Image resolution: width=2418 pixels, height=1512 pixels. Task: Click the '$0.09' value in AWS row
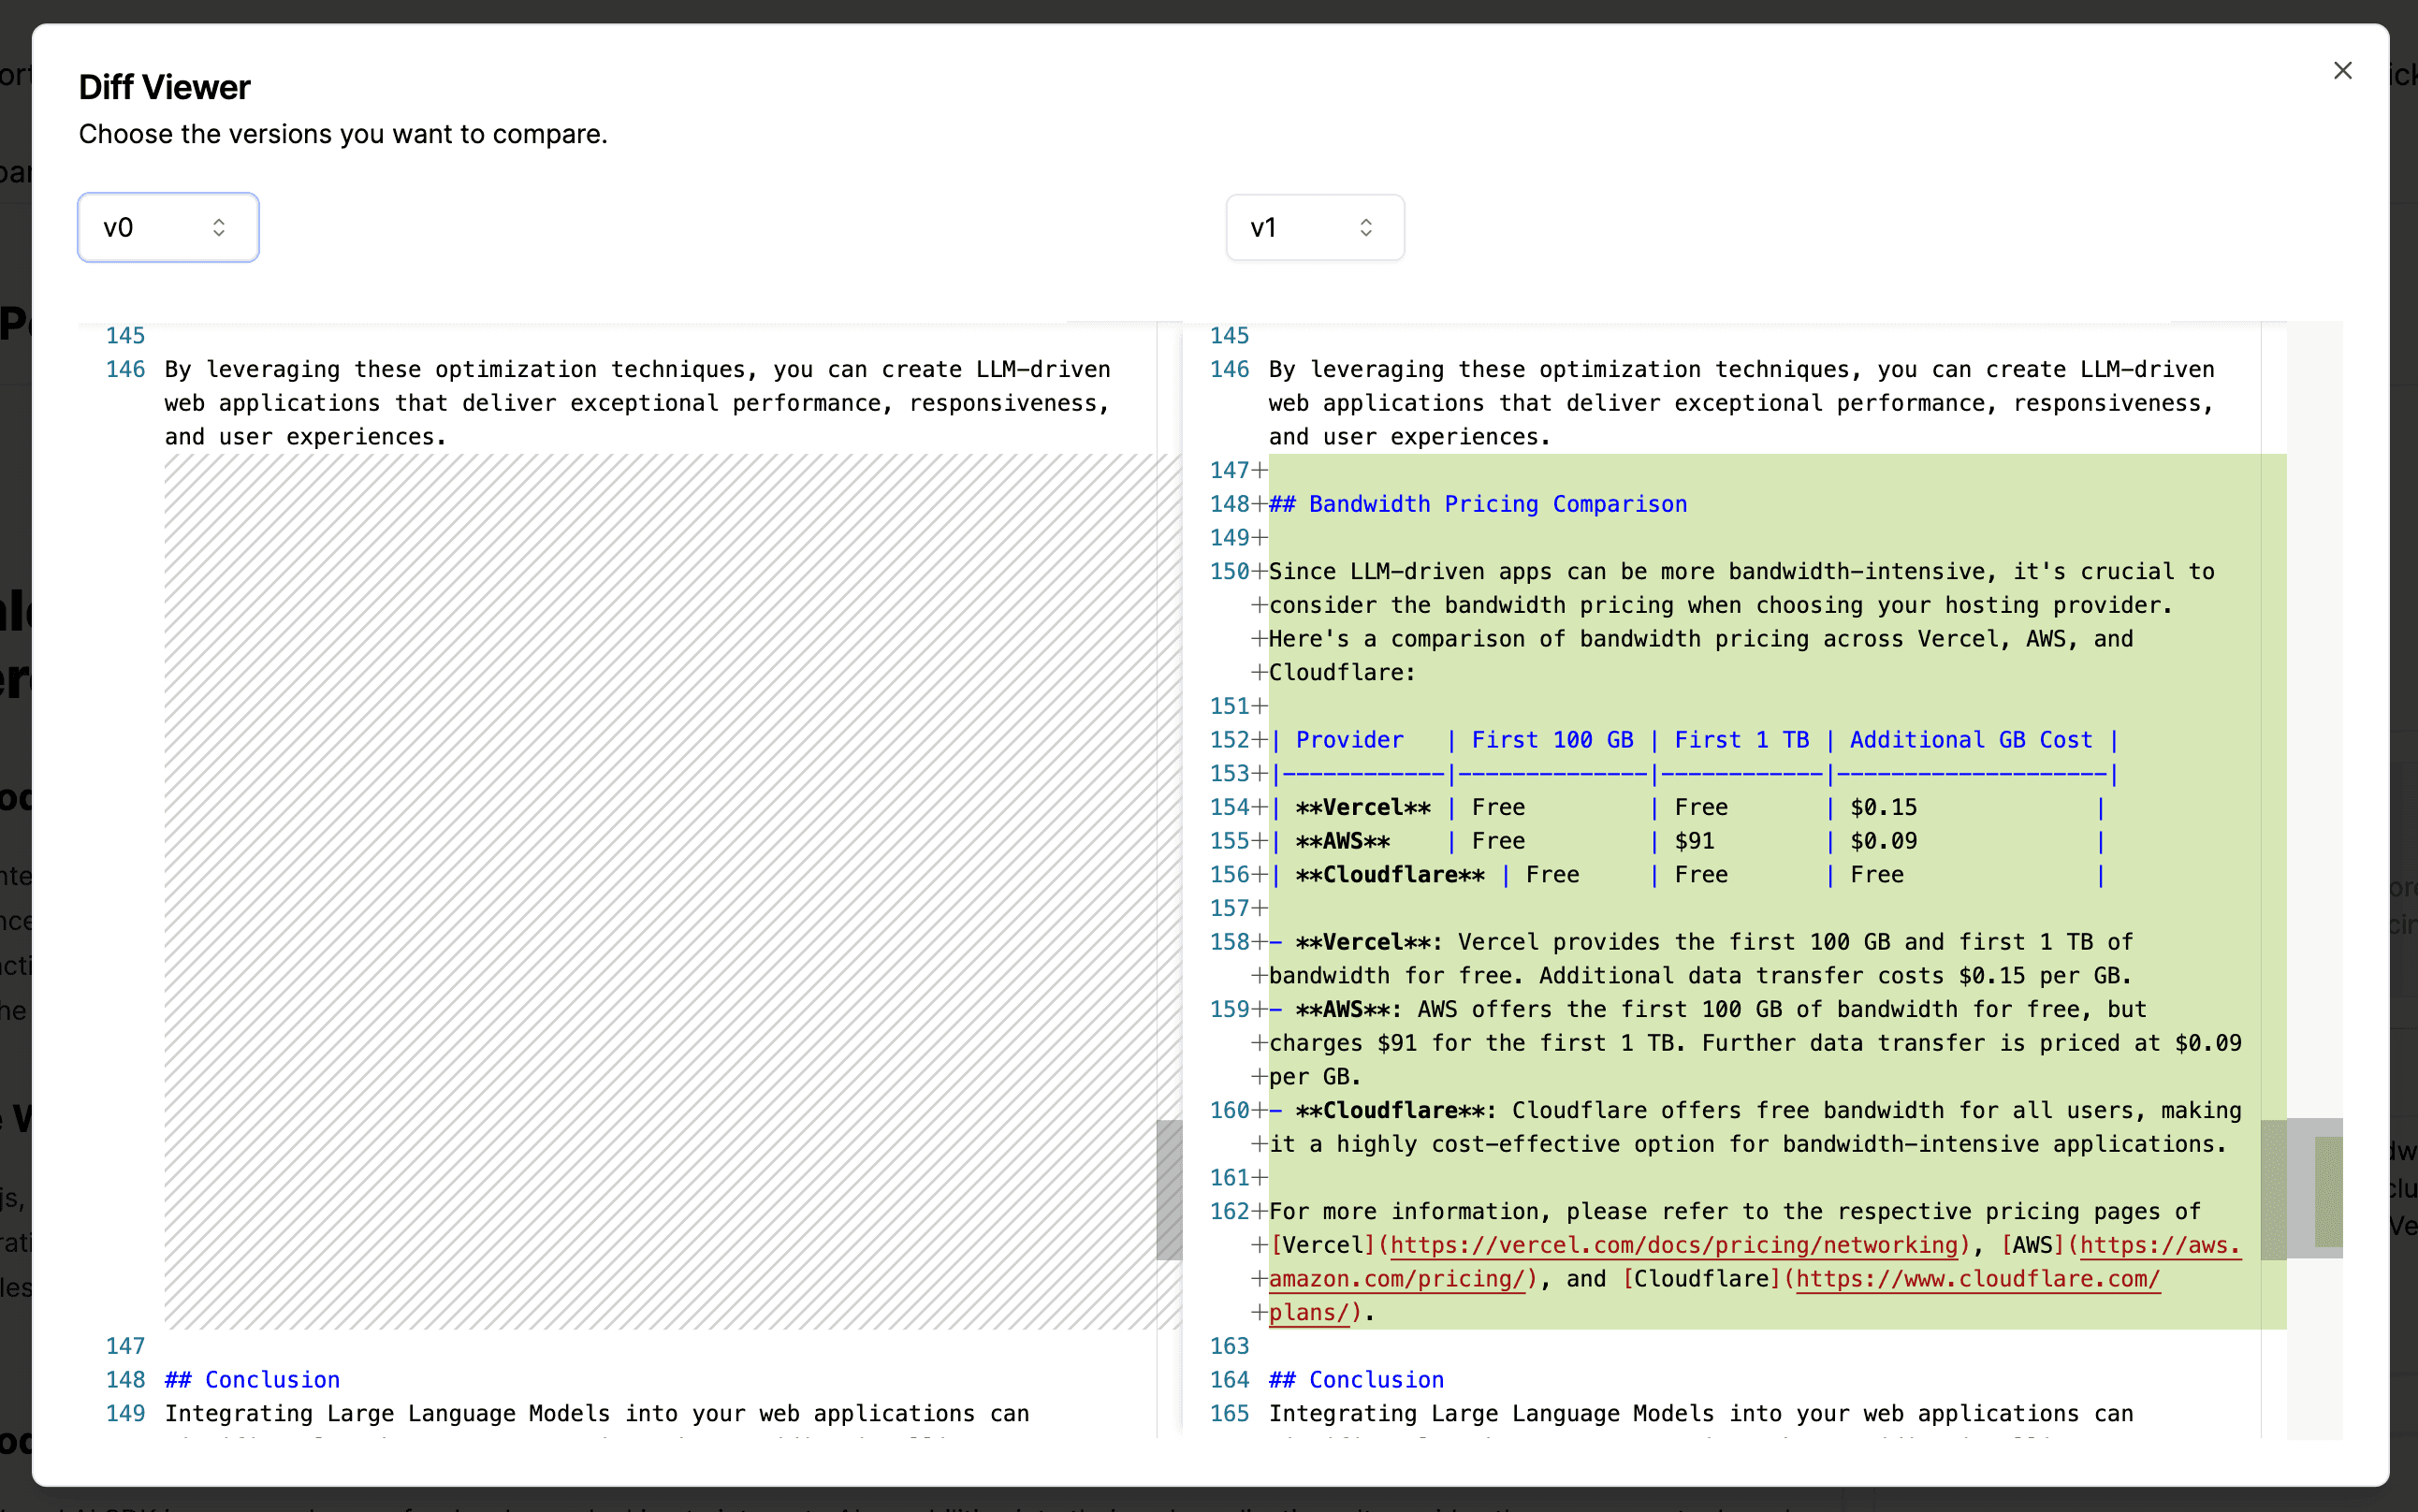1884,841
